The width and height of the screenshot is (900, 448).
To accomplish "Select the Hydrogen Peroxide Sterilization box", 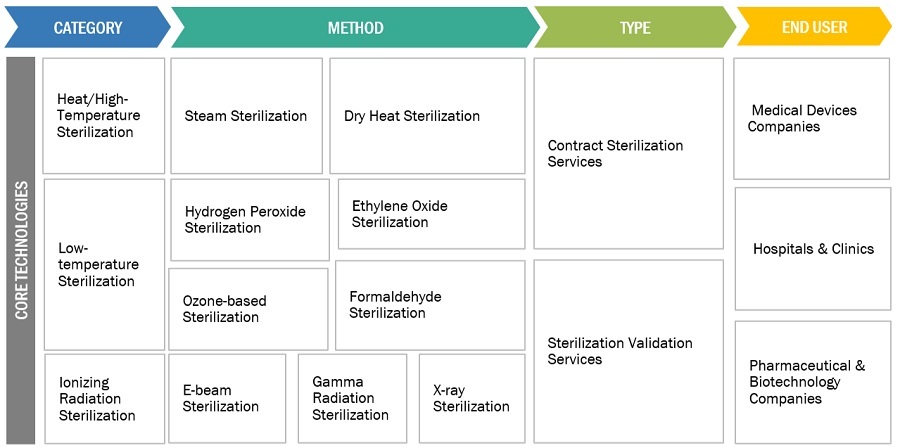I will [249, 220].
